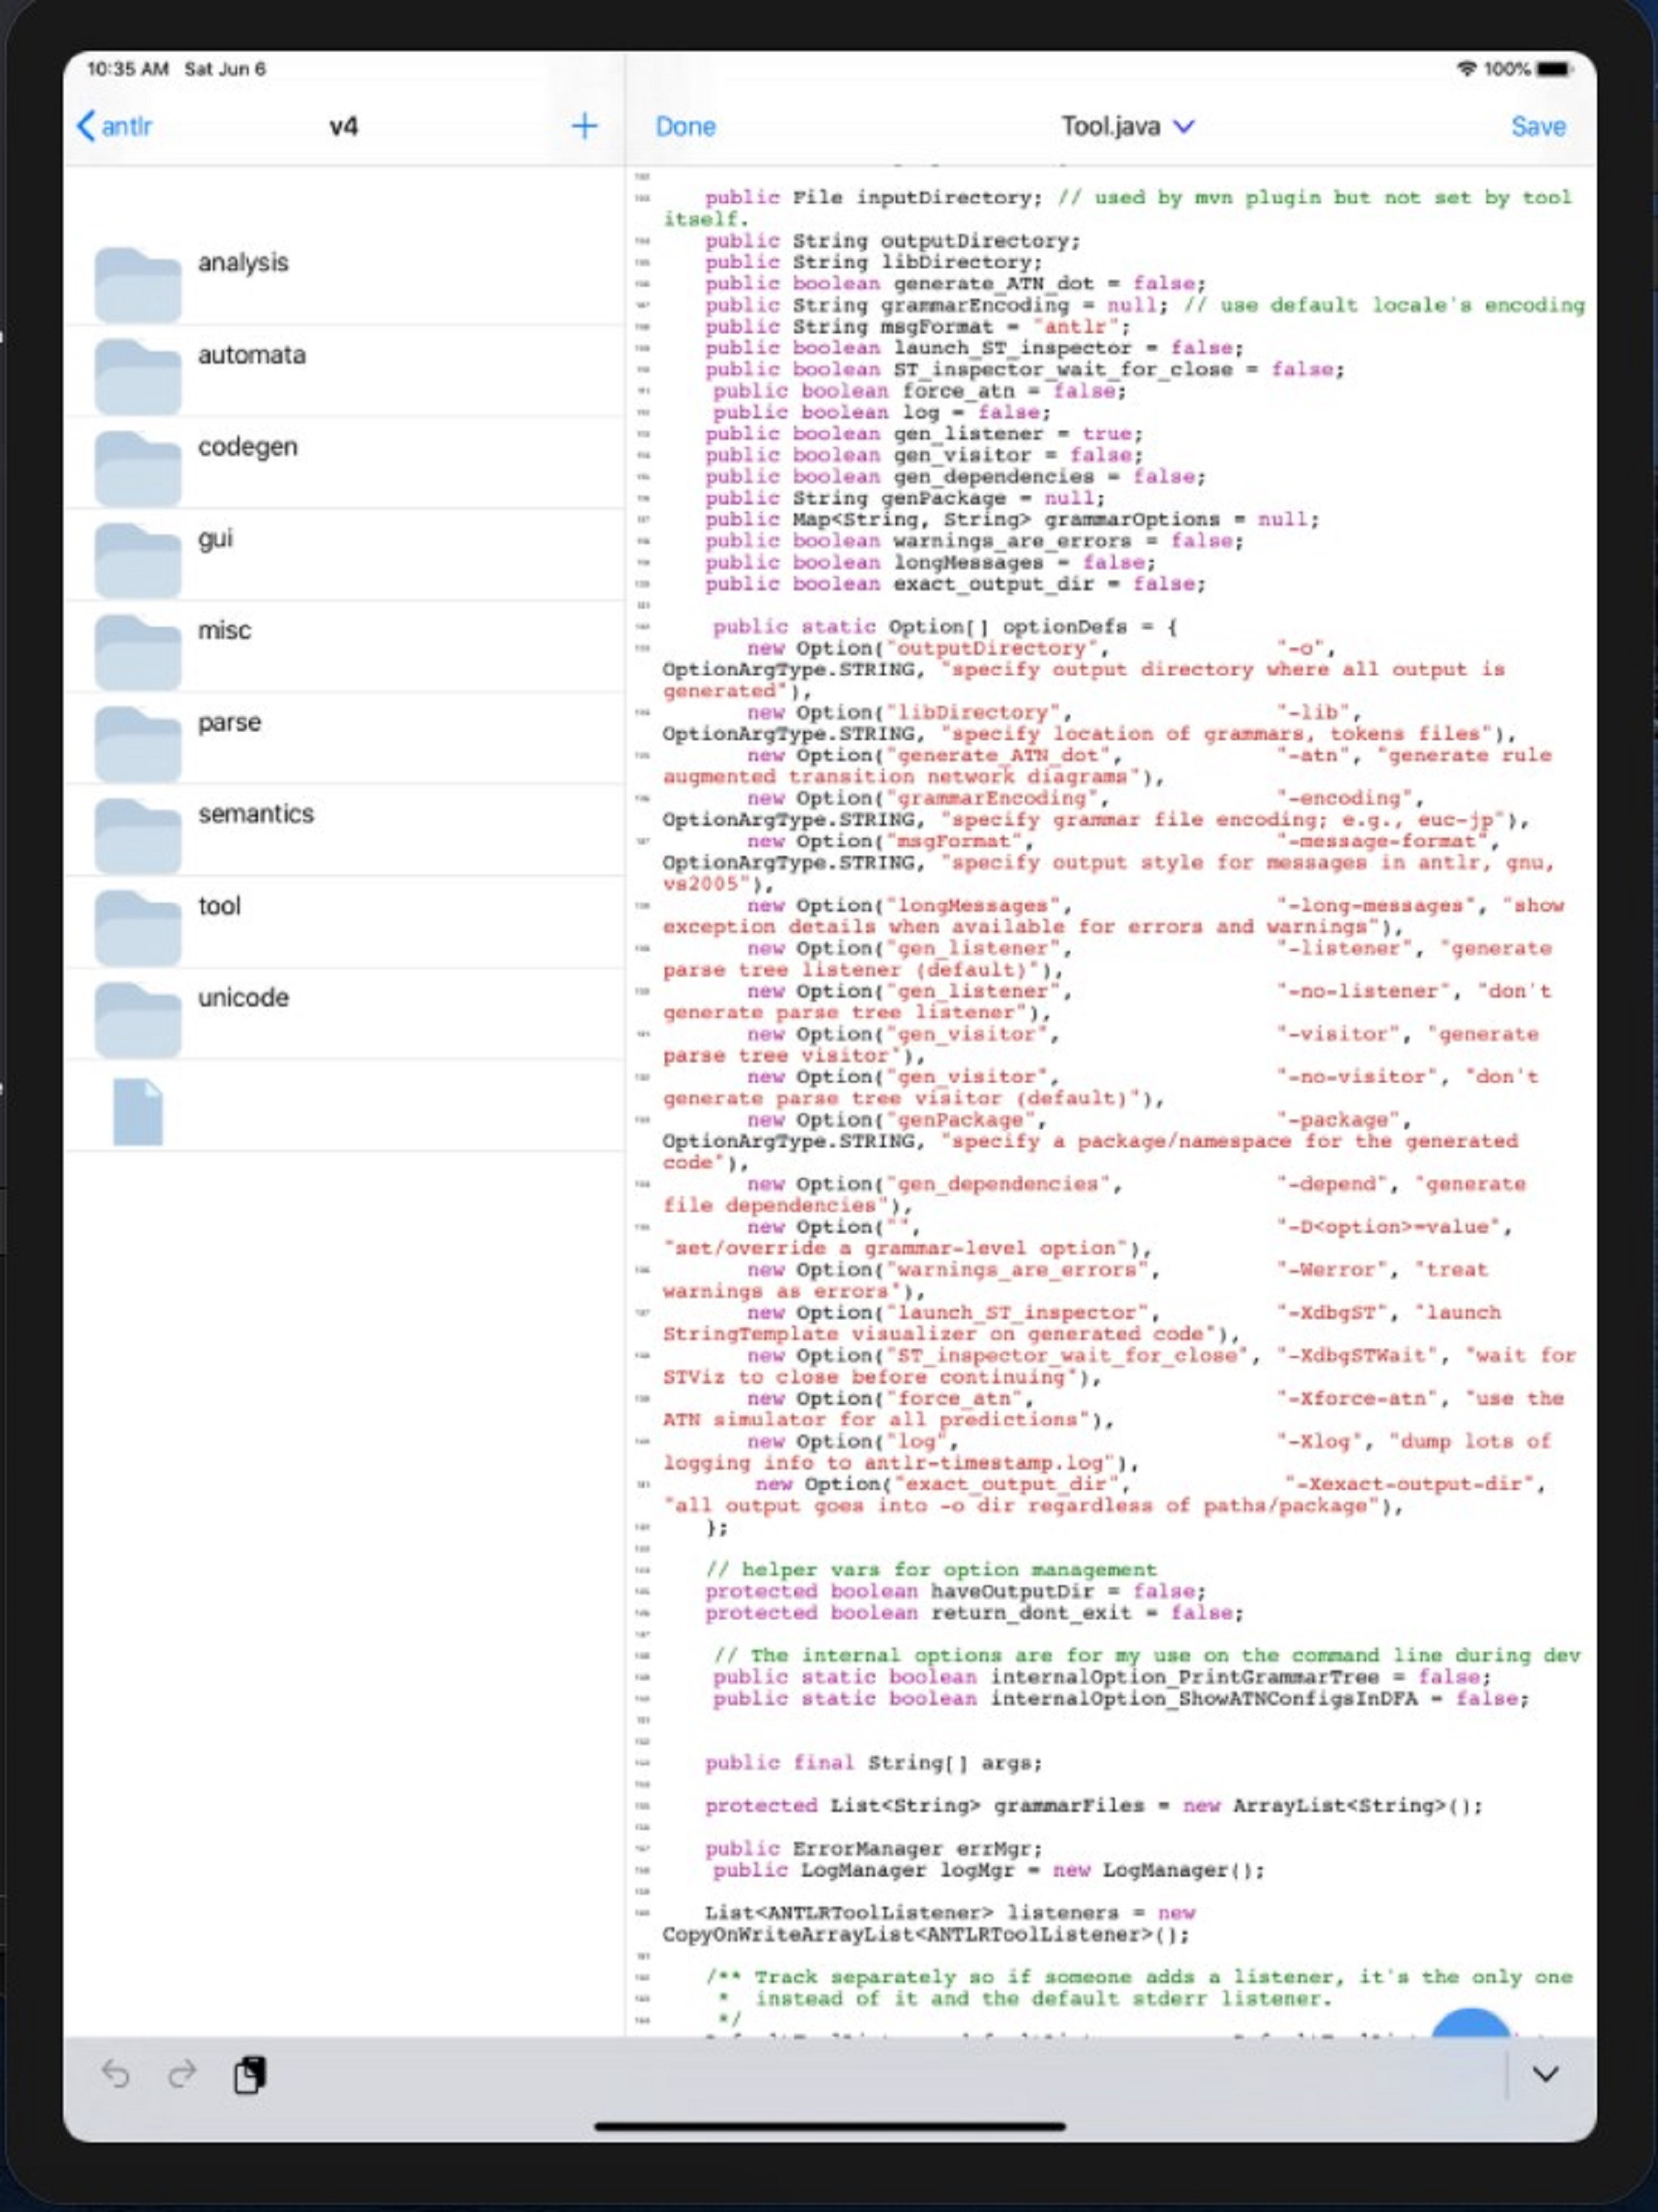
Task: Tap the blue floating circle button
Action: (1469, 2023)
